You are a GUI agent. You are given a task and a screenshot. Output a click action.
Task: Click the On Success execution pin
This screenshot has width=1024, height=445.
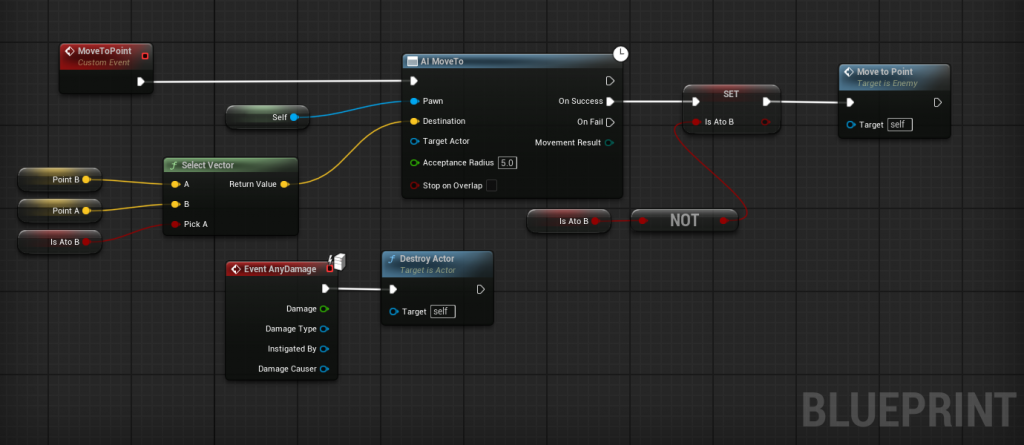[611, 101]
